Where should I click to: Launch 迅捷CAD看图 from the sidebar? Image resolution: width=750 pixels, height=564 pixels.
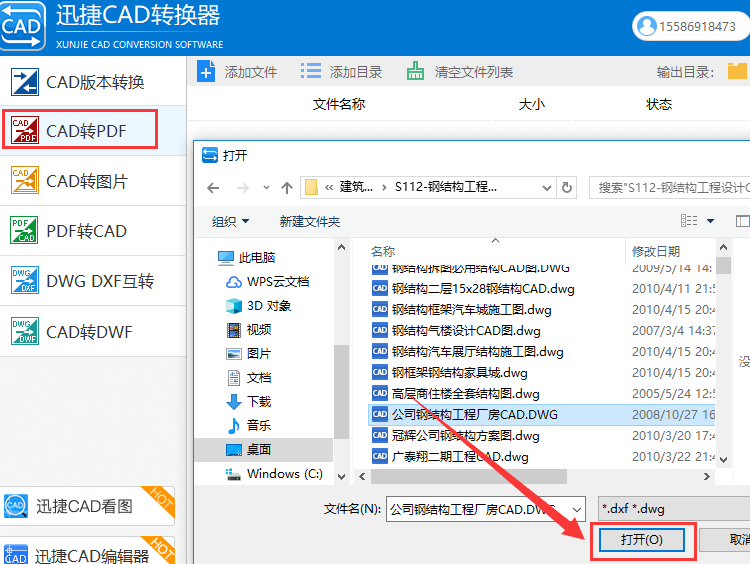(x=88, y=506)
